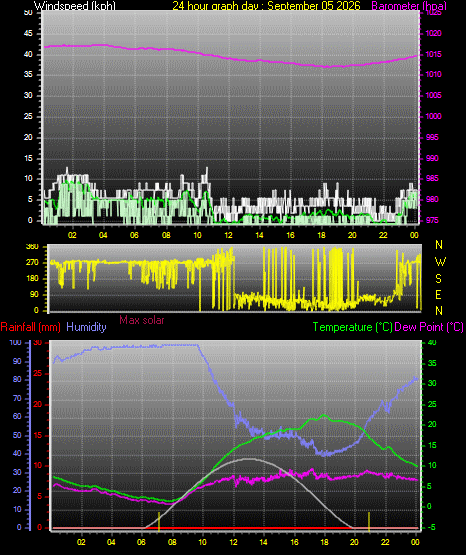Click the yellow sunrise marker near 07

point(159,521)
